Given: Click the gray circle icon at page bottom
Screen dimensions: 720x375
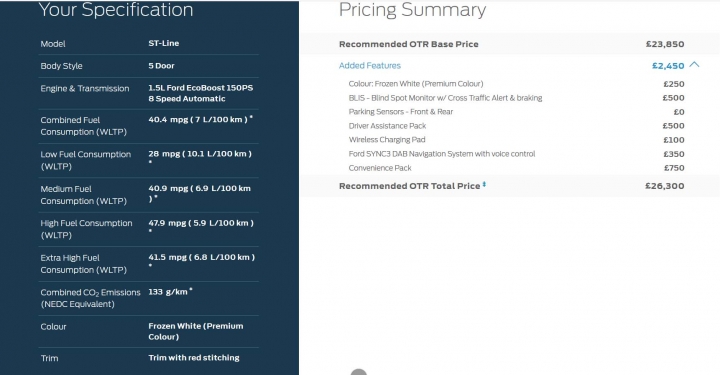Looking at the screenshot, I should point(359,372).
